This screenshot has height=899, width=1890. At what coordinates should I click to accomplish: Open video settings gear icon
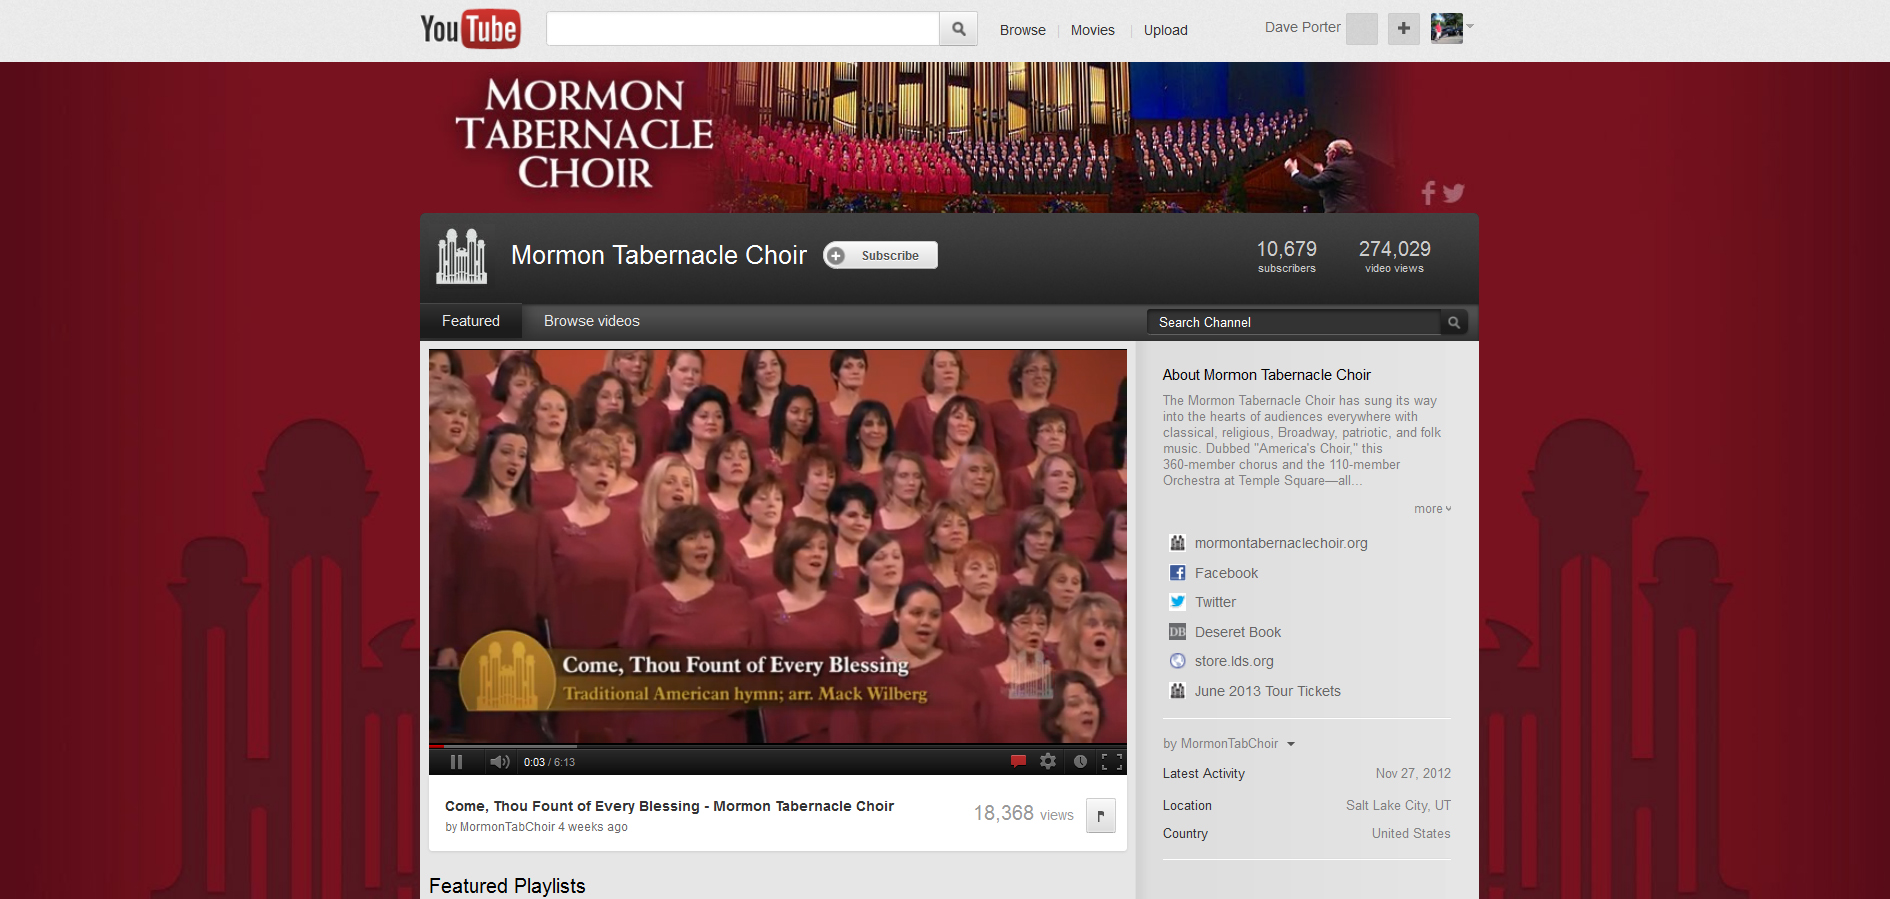click(1048, 761)
